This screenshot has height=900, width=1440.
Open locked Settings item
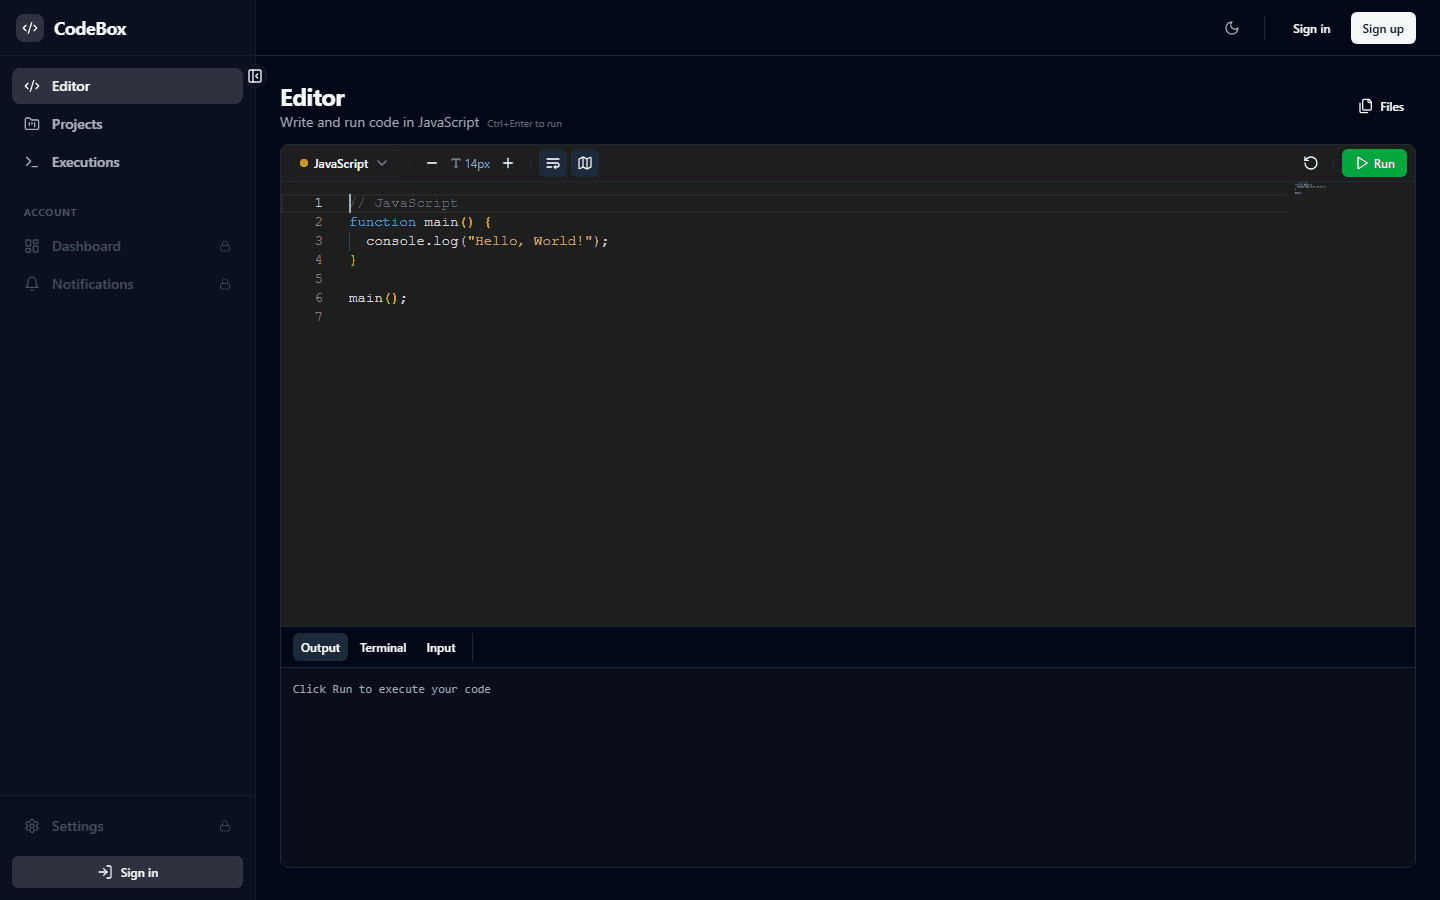(127, 826)
